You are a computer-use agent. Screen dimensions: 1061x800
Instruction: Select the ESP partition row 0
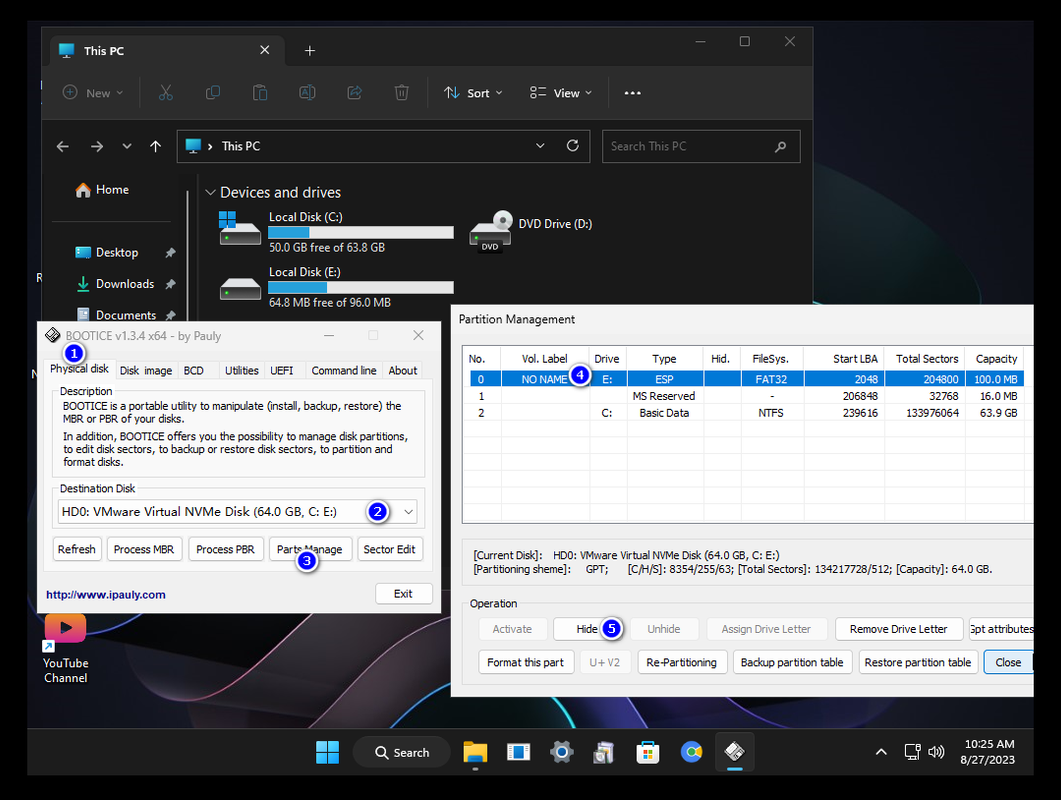[747, 379]
